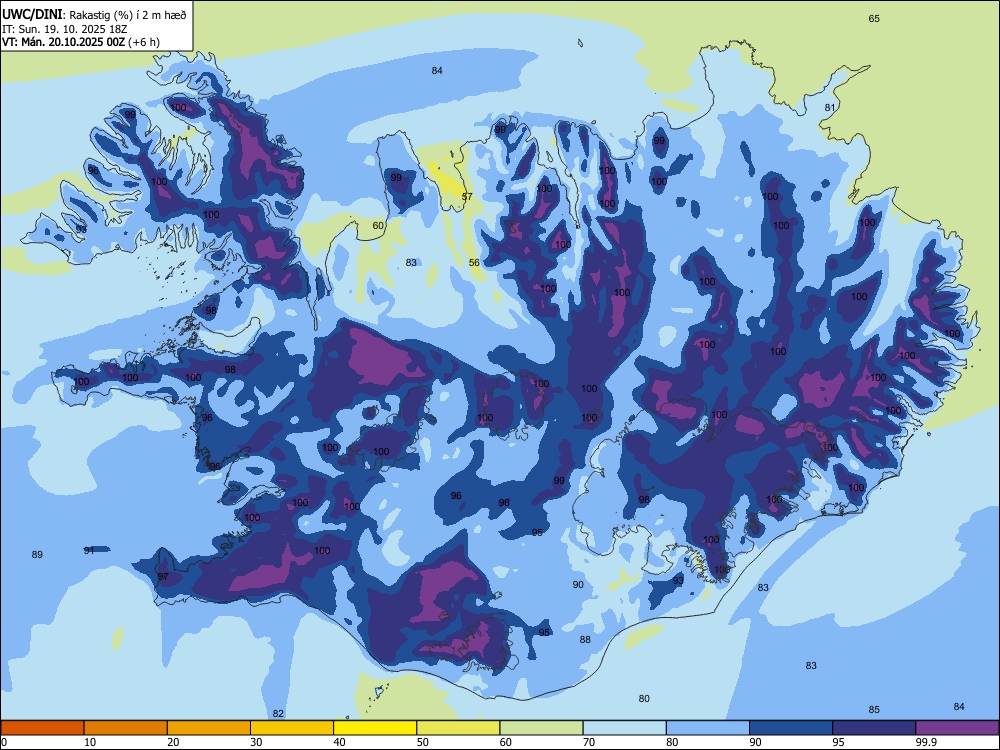The image size is (1000, 750).
Task: Click the legend tick label '10'
Action: (90, 742)
